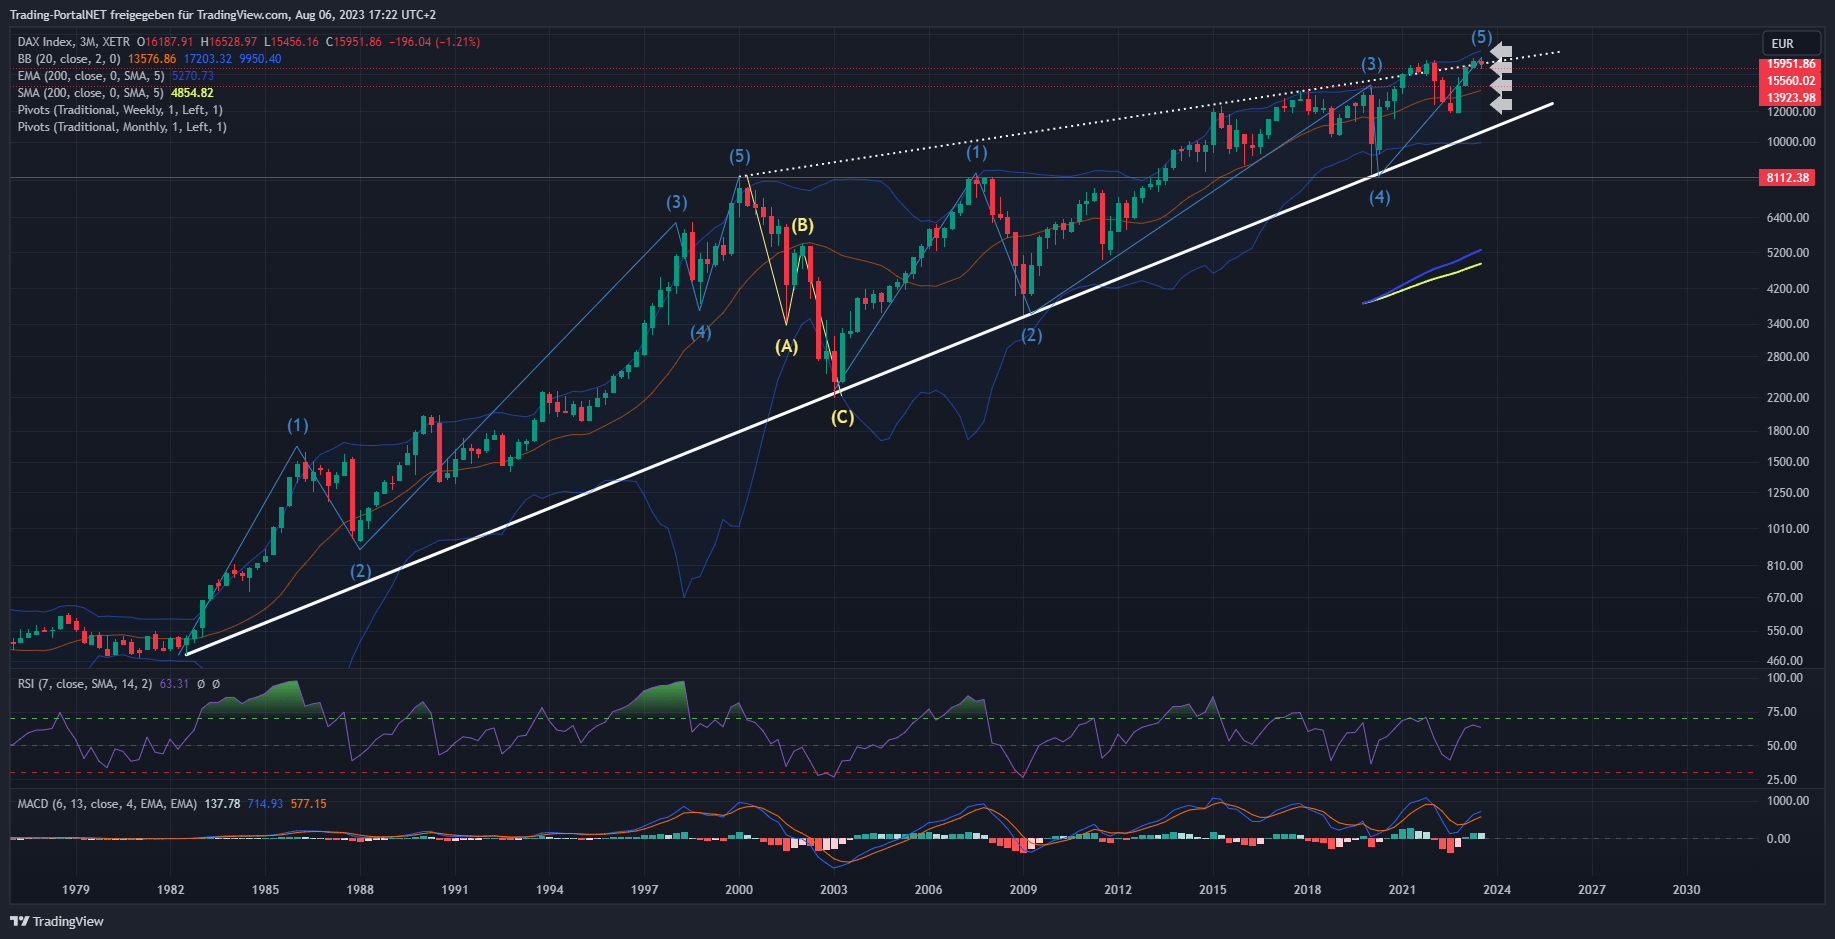Click the yellow (B) wave label

(802, 225)
